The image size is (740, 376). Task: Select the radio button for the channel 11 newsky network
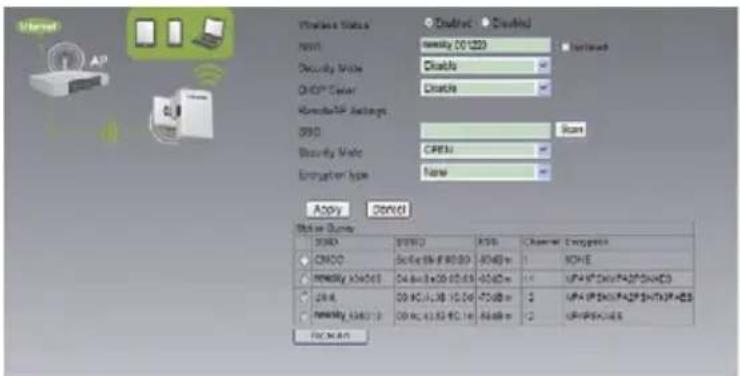(x=304, y=279)
